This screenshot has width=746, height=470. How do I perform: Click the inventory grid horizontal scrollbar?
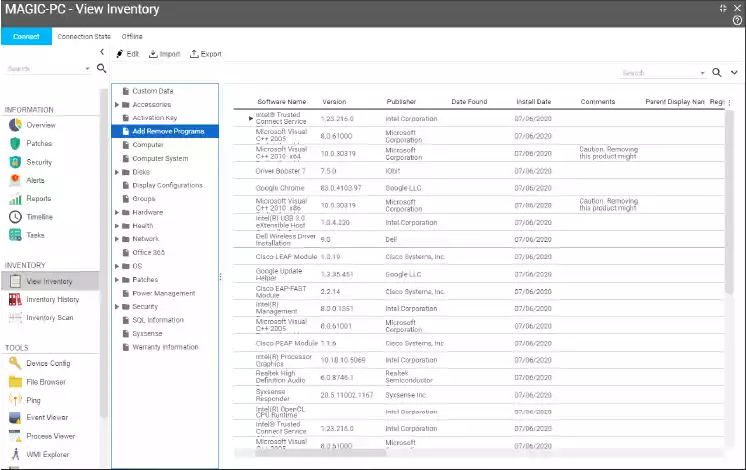321,453
